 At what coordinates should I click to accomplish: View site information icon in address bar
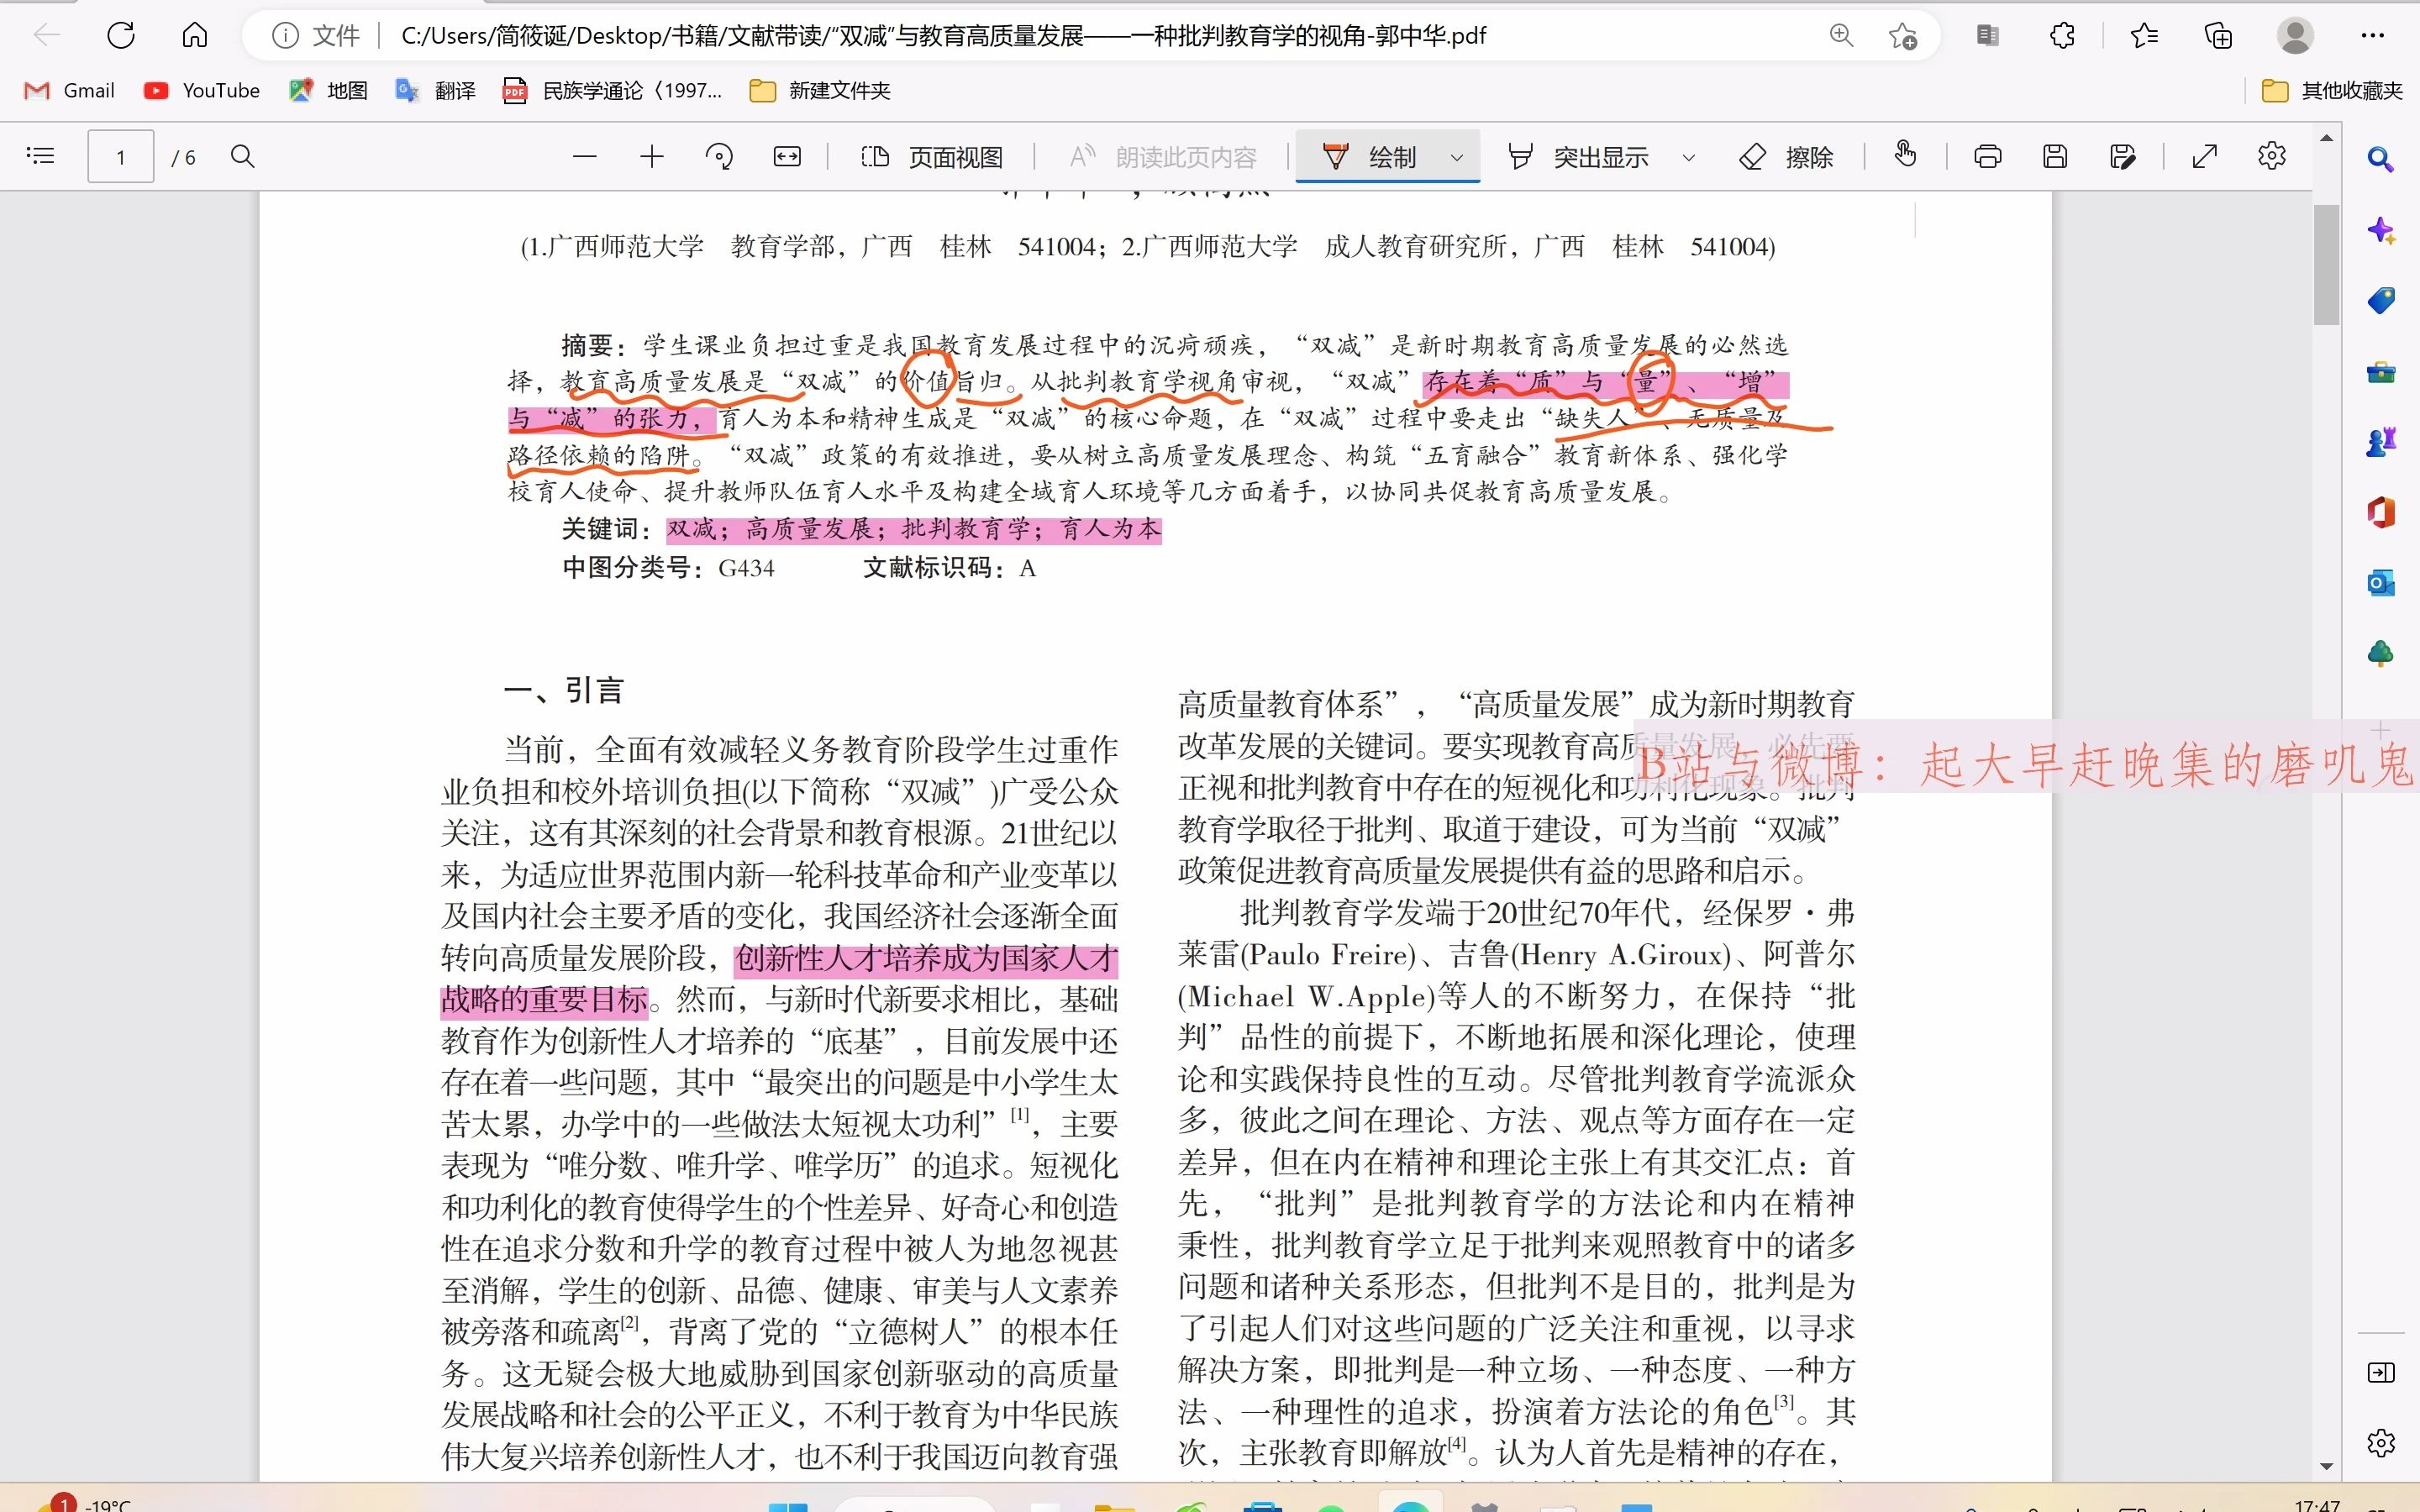coord(285,36)
